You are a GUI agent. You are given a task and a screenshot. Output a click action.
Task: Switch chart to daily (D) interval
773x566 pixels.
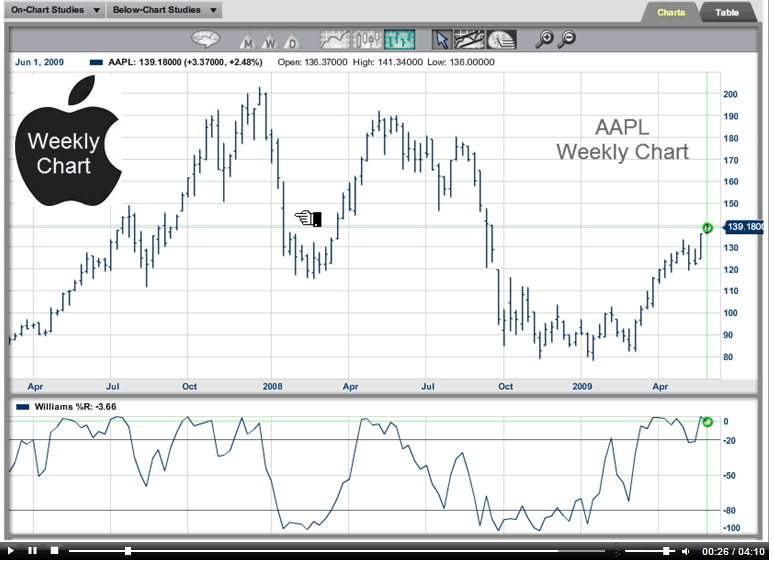[292, 40]
